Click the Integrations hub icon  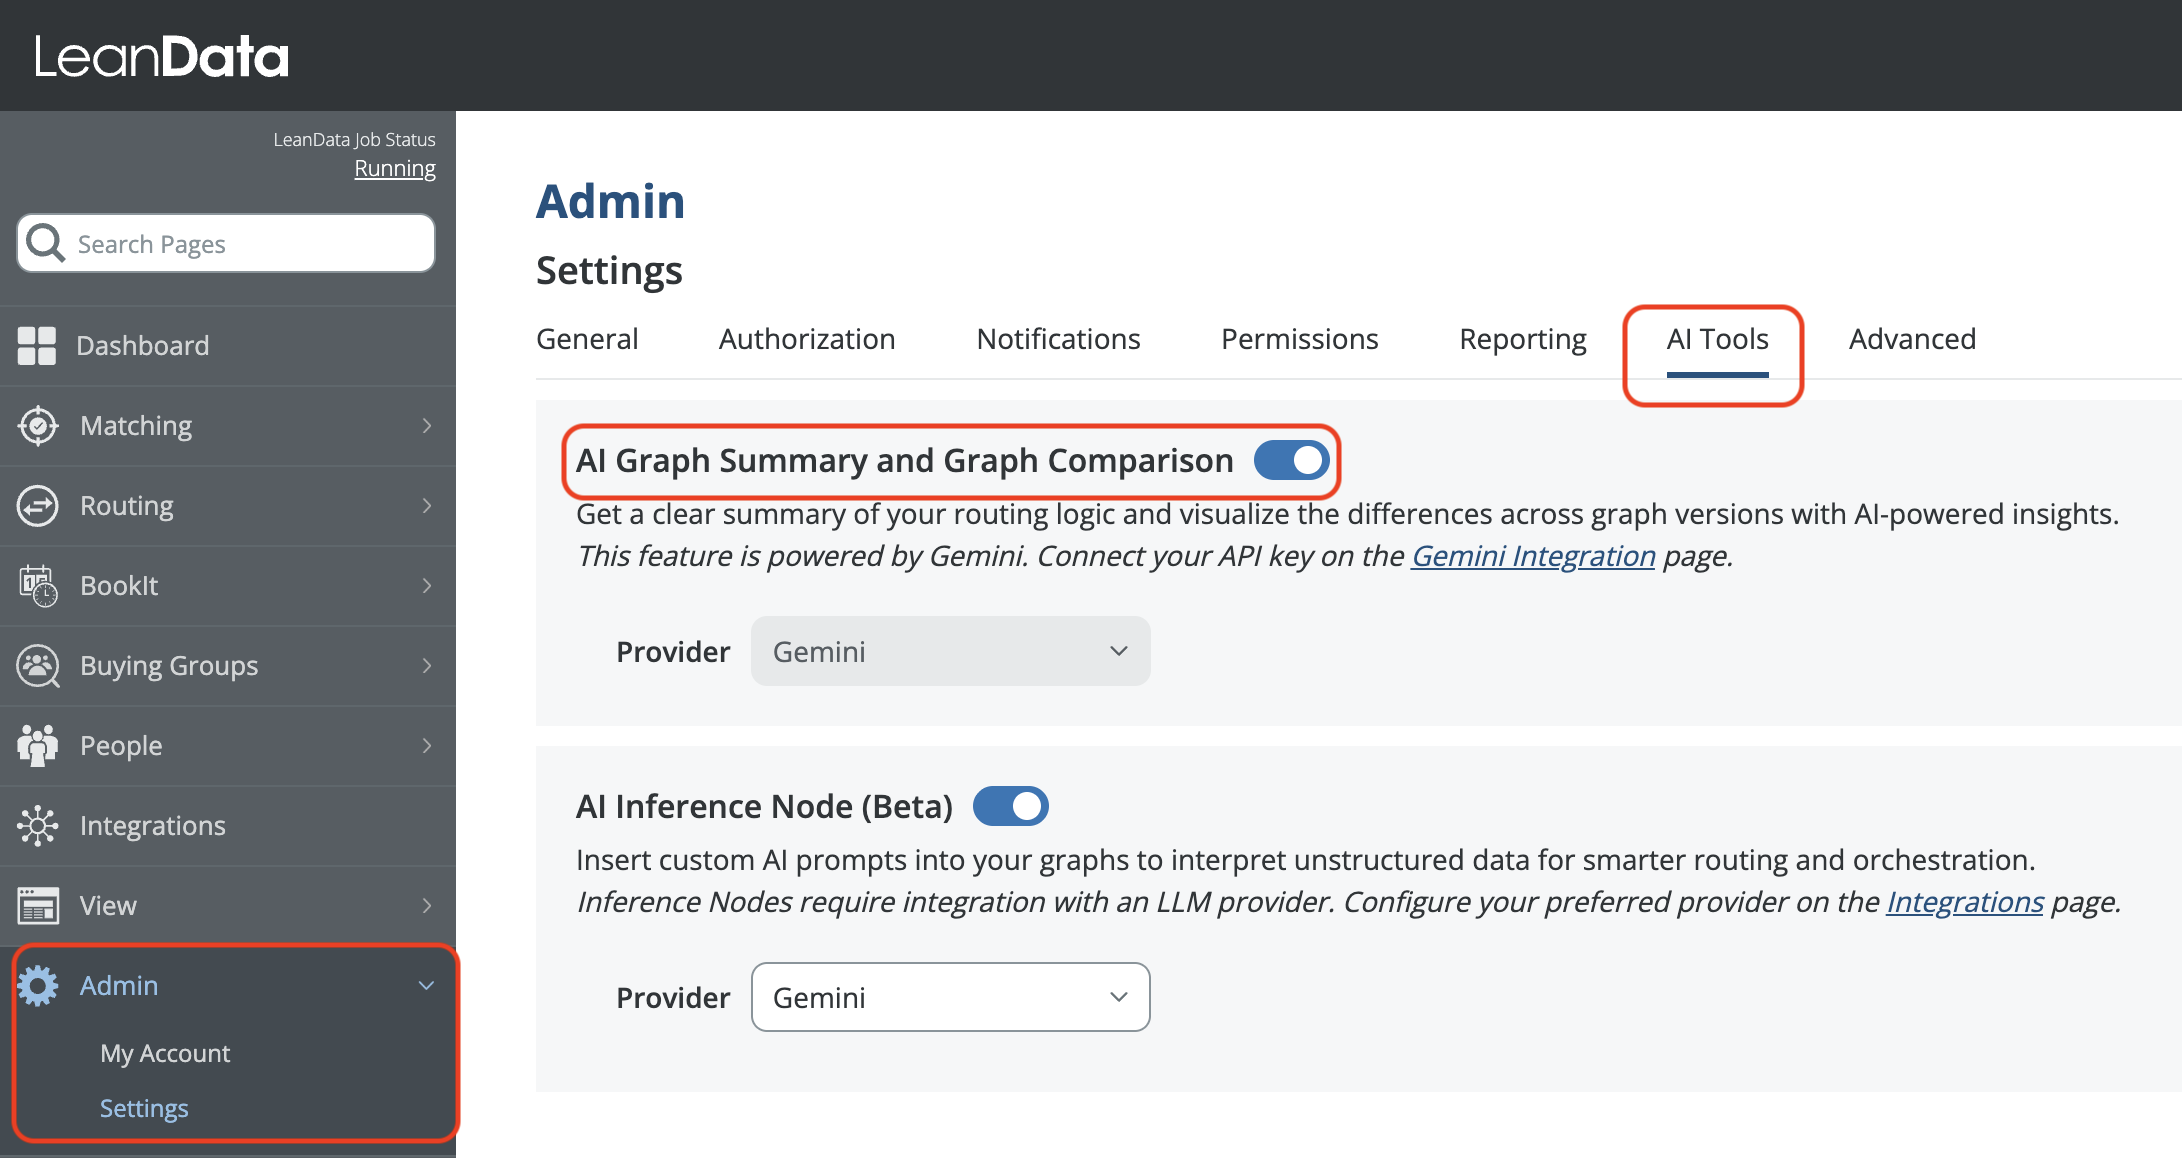point(38,826)
